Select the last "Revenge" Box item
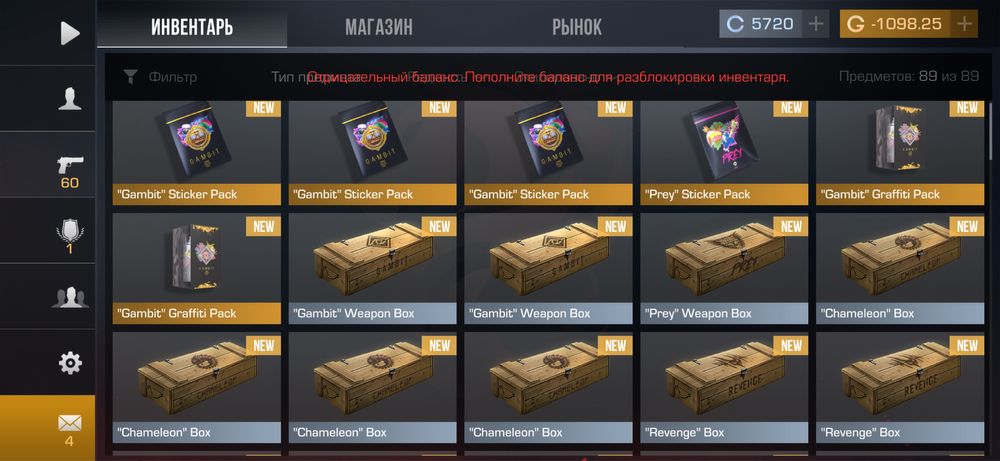The width and height of the screenshot is (1000, 461). (x=900, y=387)
